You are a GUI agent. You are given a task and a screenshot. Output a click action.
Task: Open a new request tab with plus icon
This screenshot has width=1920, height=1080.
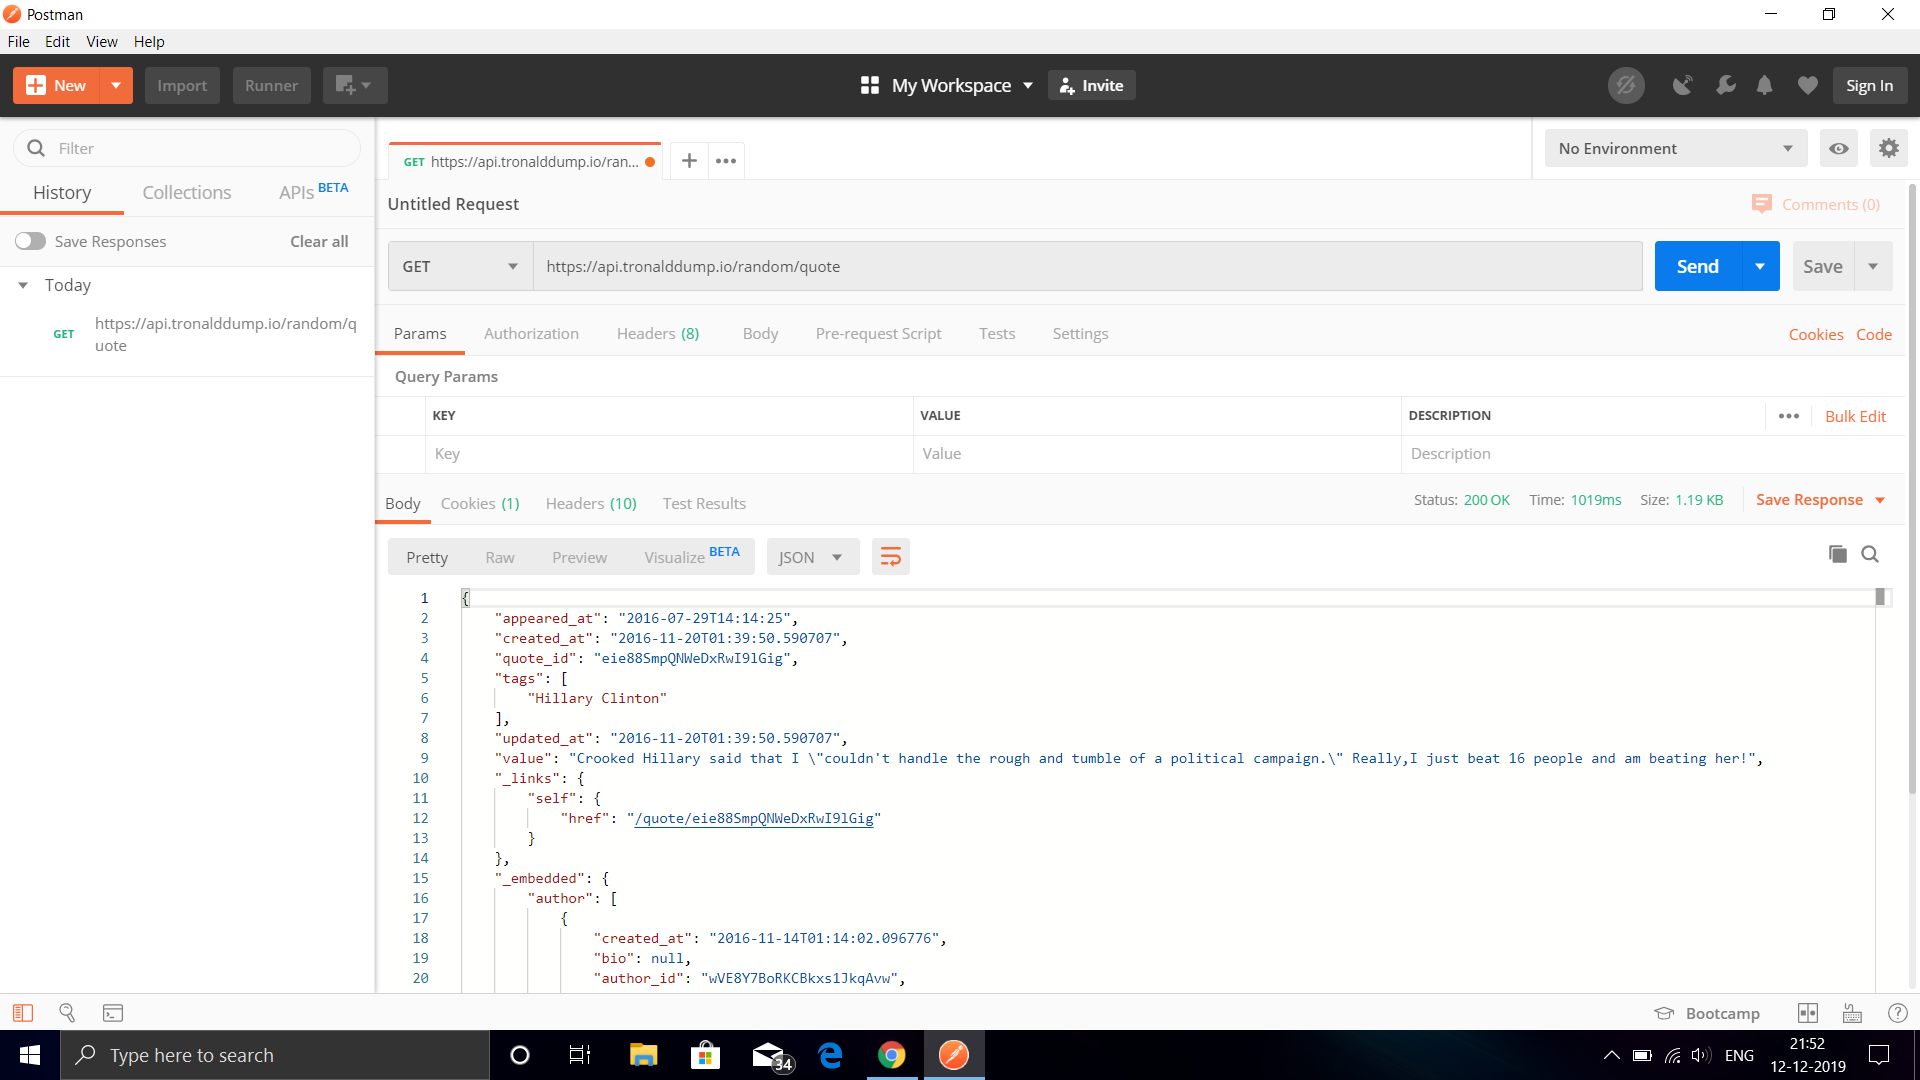tap(689, 161)
